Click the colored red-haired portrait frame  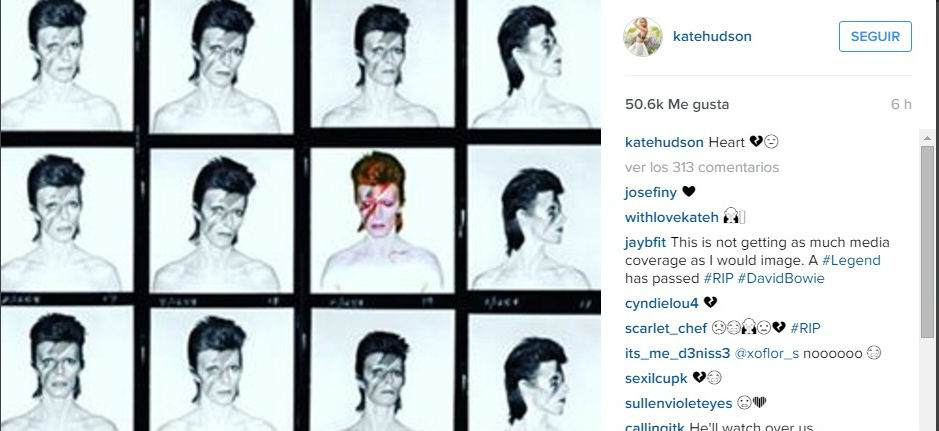[x=382, y=220]
